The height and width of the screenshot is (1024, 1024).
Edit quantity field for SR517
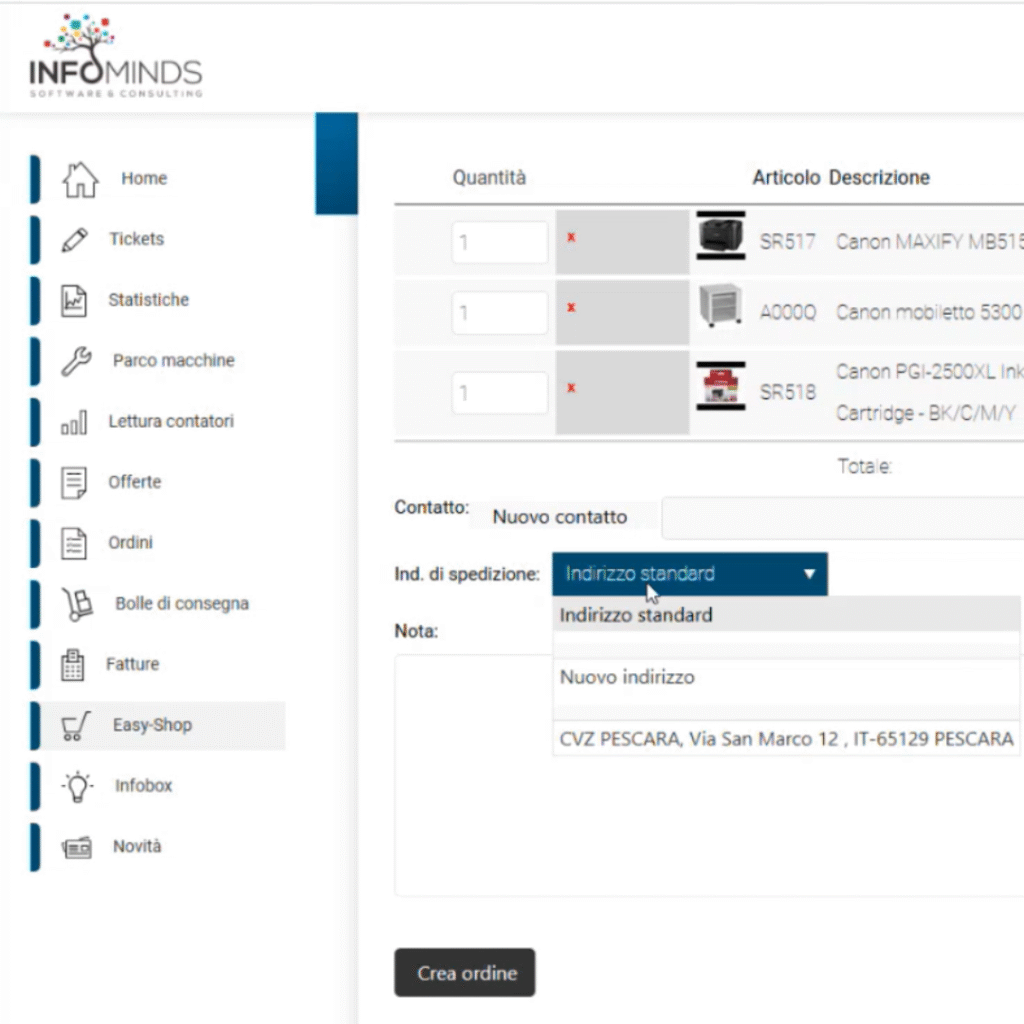point(500,243)
